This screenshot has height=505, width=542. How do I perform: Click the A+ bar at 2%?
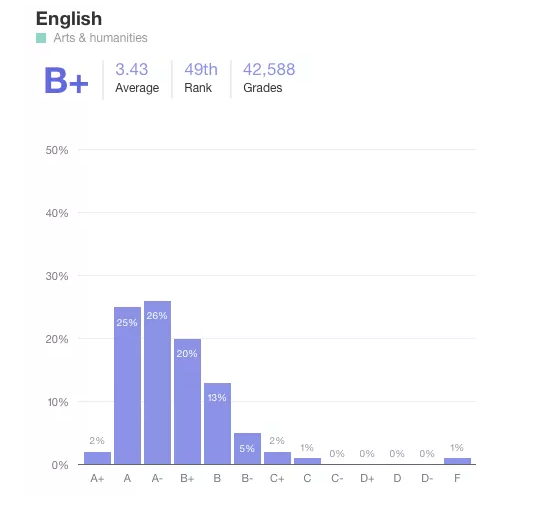[97, 458]
